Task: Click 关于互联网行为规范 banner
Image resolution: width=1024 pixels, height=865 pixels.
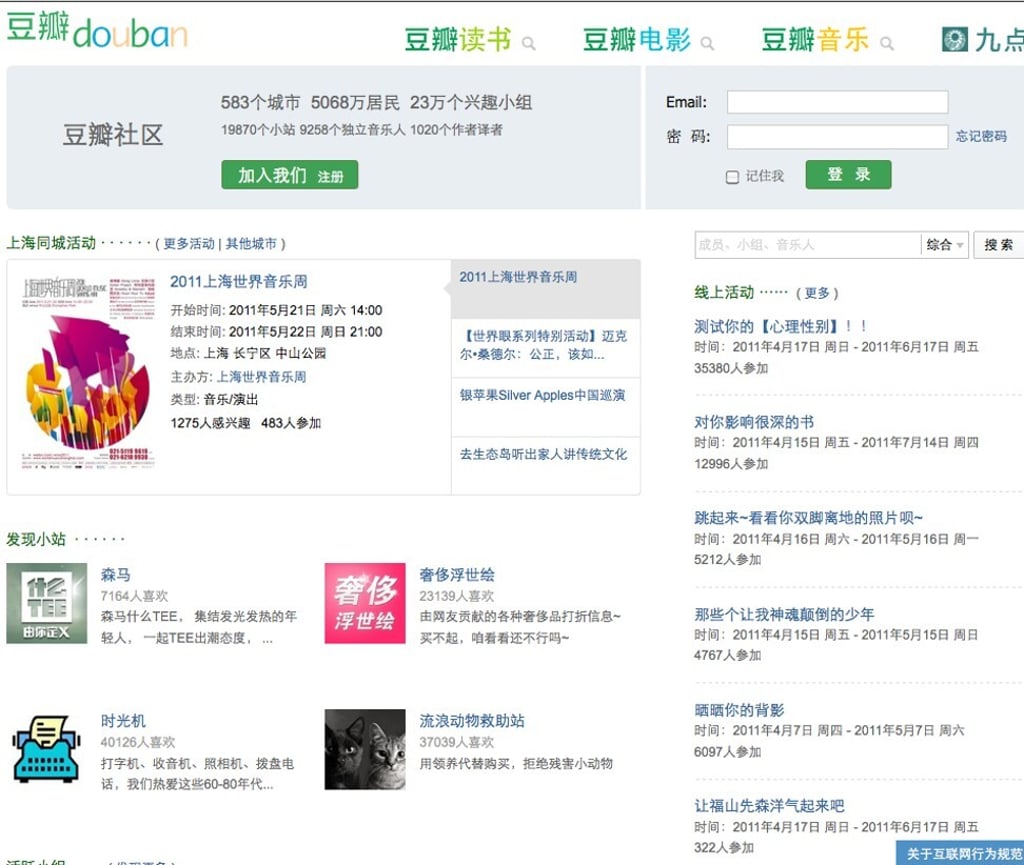Action: click(960, 853)
